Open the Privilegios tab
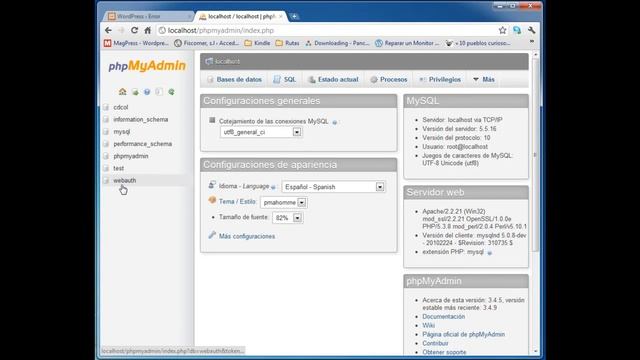 (x=440, y=80)
